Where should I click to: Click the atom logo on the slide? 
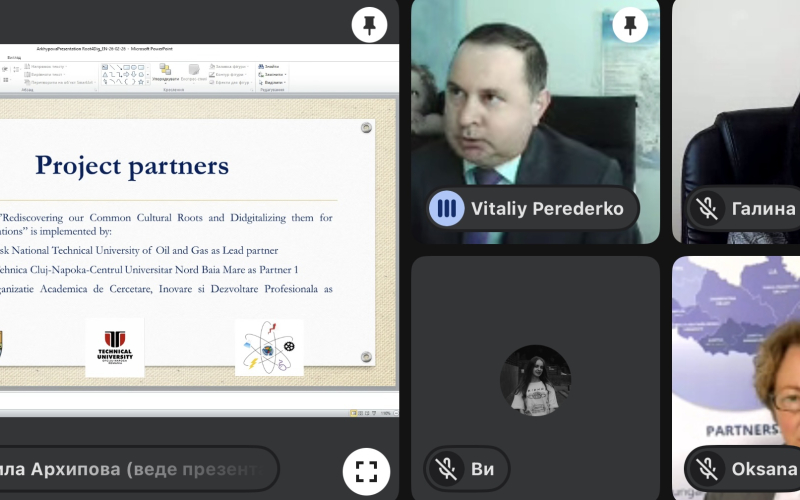tap(269, 347)
